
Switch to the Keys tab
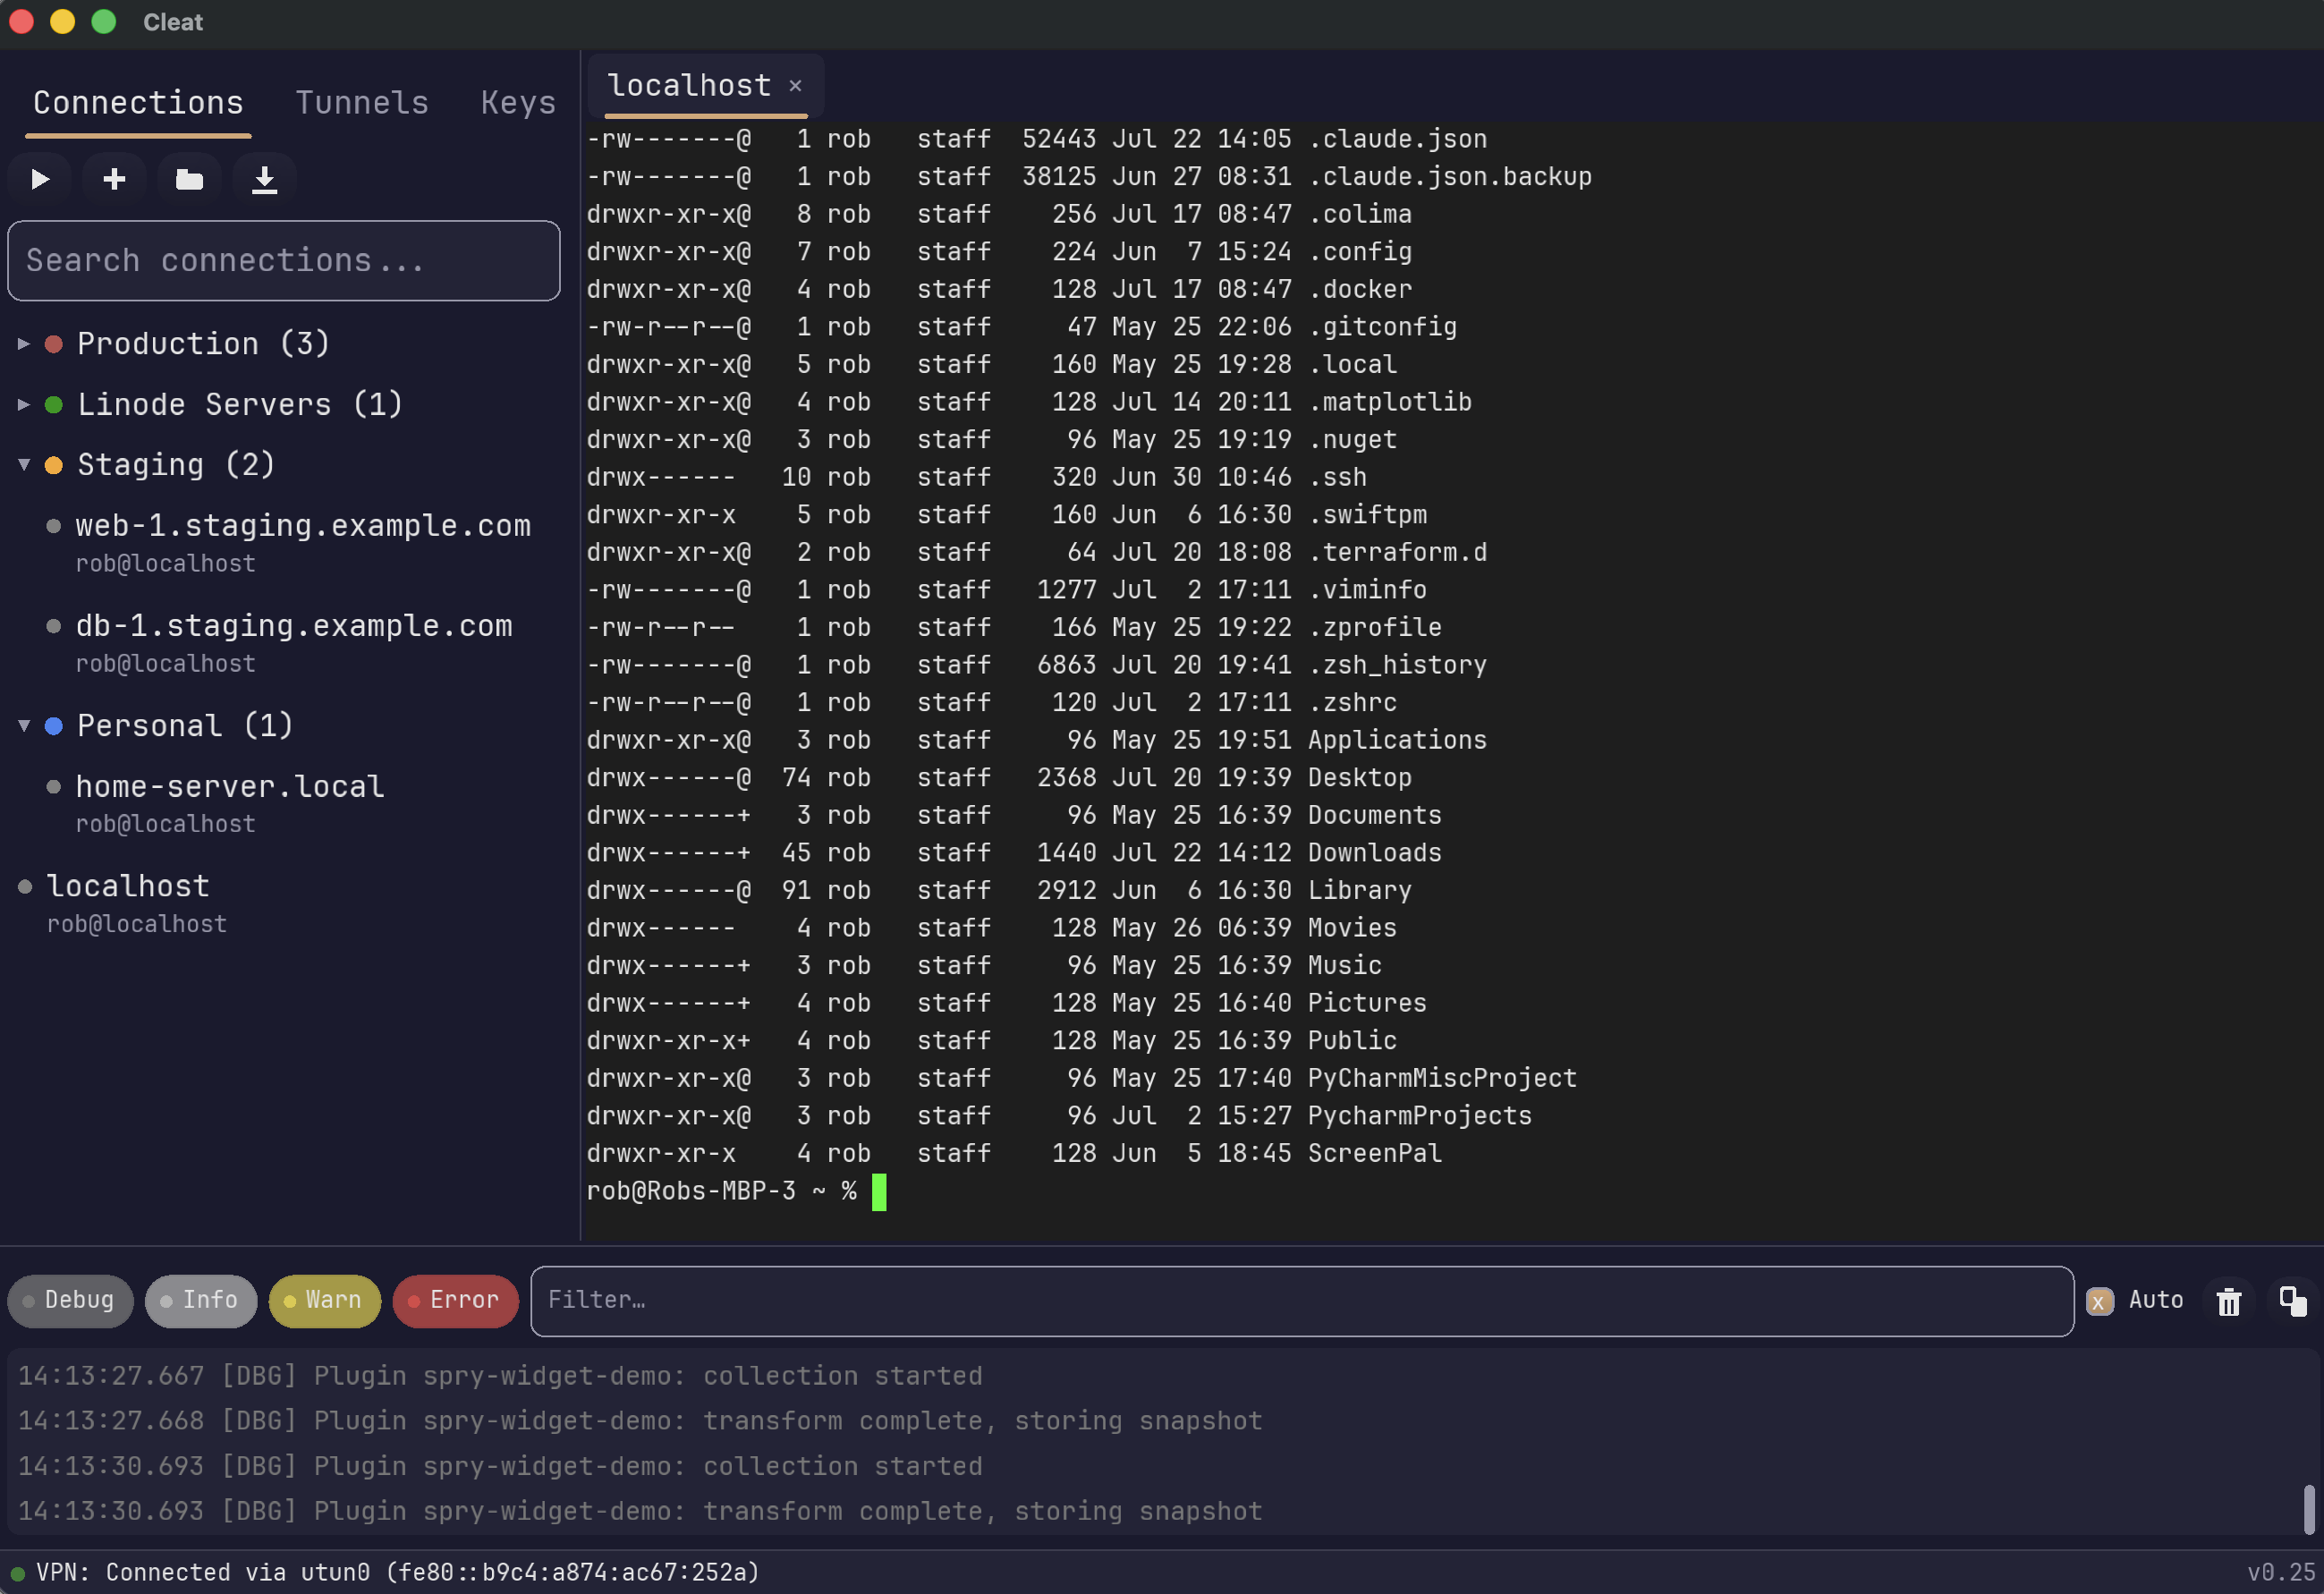point(518,103)
